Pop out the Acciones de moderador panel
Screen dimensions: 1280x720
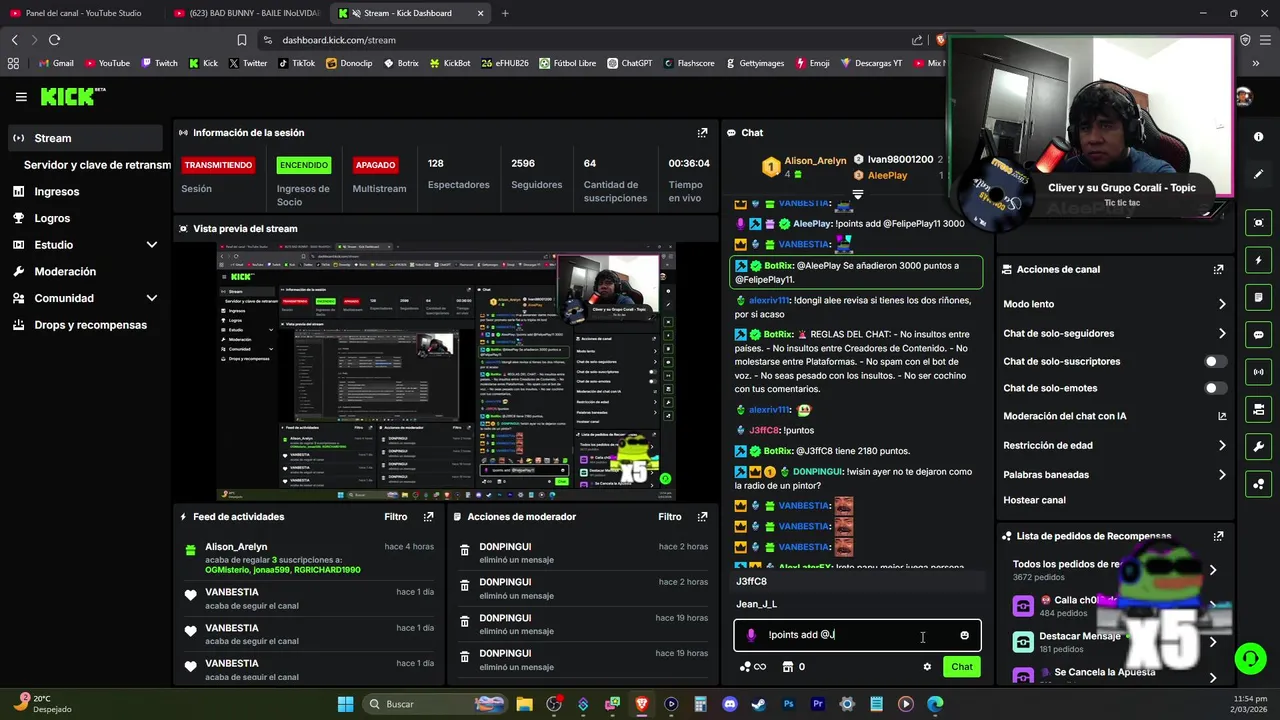[702, 517]
